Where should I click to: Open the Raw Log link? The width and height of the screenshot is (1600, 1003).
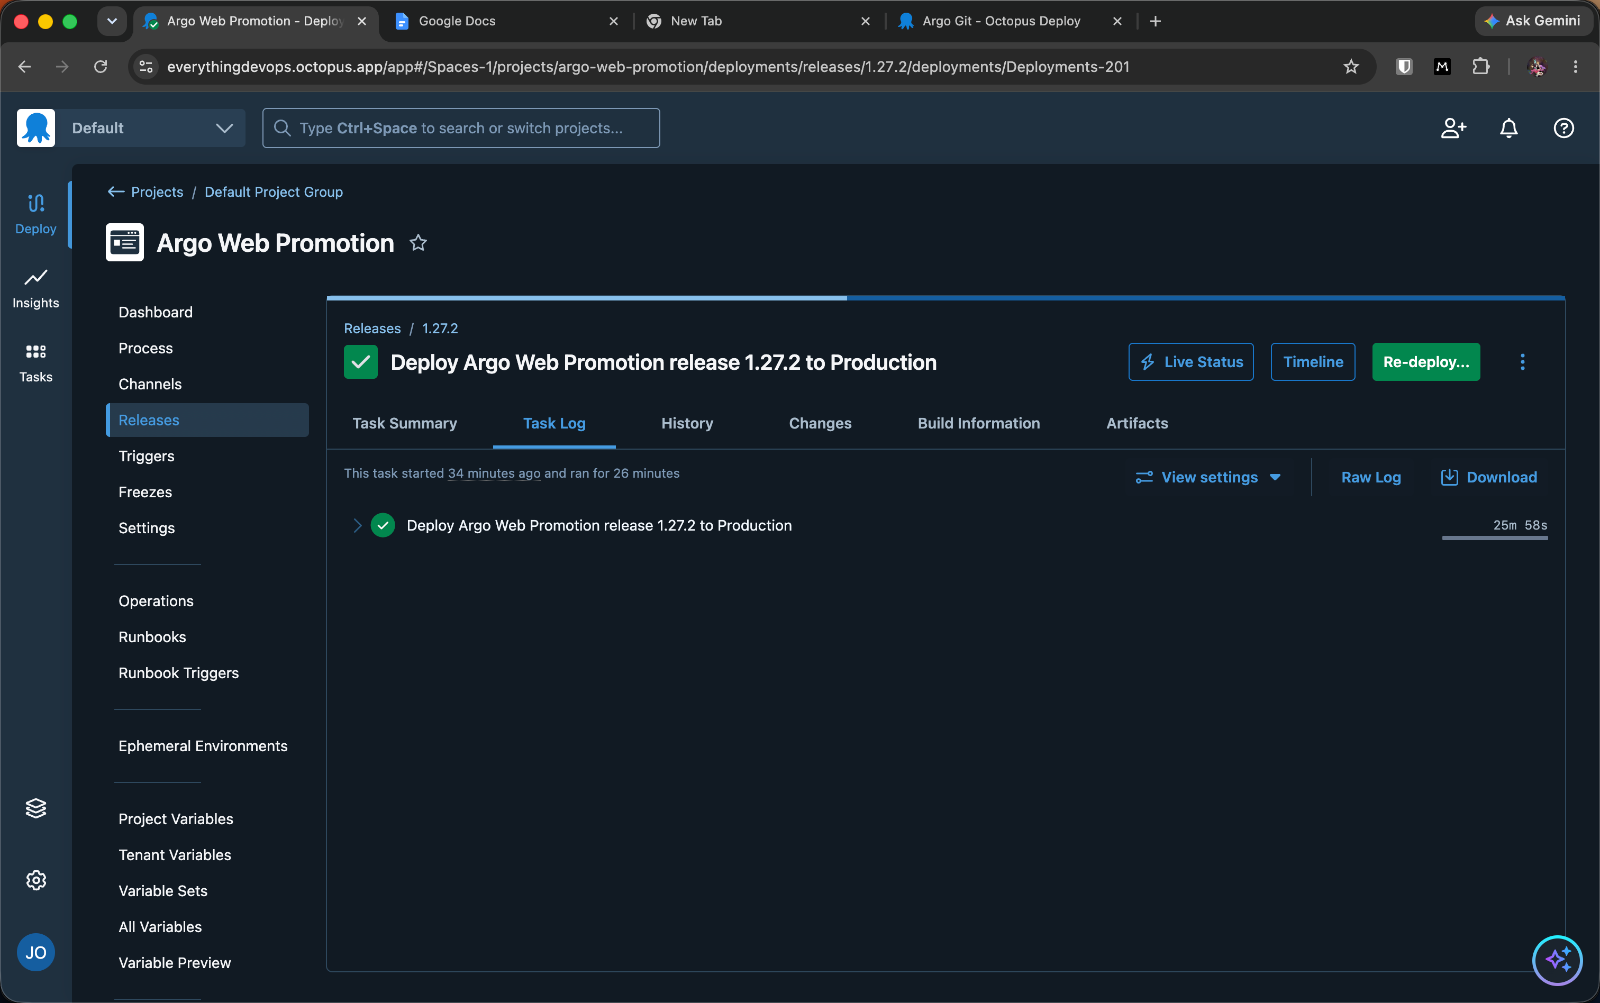click(x=1371, y=477)
